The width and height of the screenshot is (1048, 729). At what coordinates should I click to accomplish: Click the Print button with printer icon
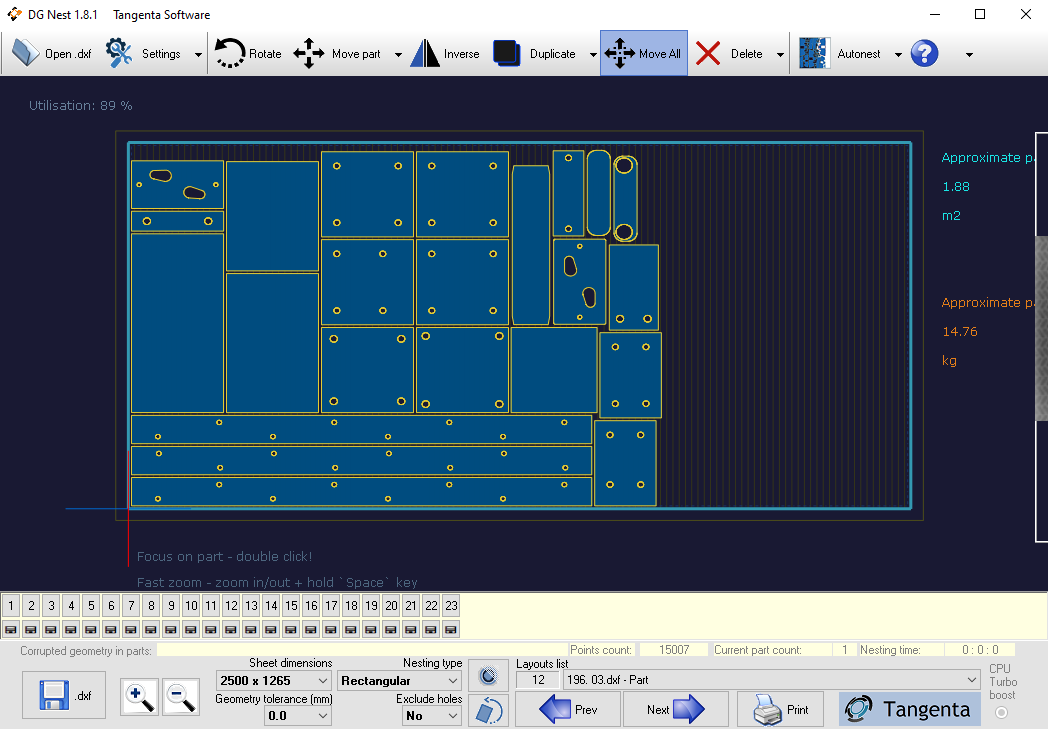pos(780,709)
